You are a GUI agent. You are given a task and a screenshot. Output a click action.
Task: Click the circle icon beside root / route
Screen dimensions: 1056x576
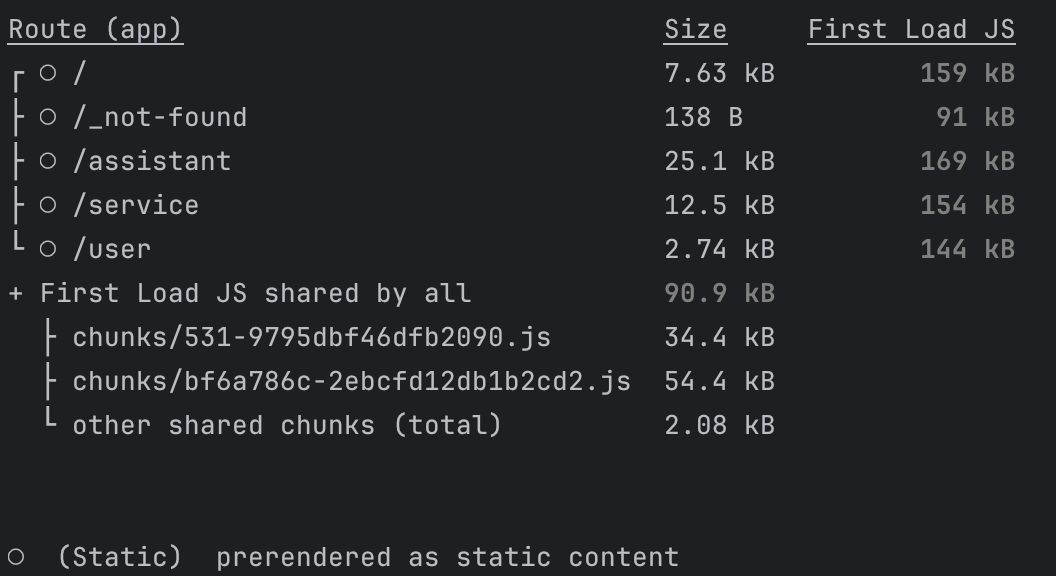48,73
